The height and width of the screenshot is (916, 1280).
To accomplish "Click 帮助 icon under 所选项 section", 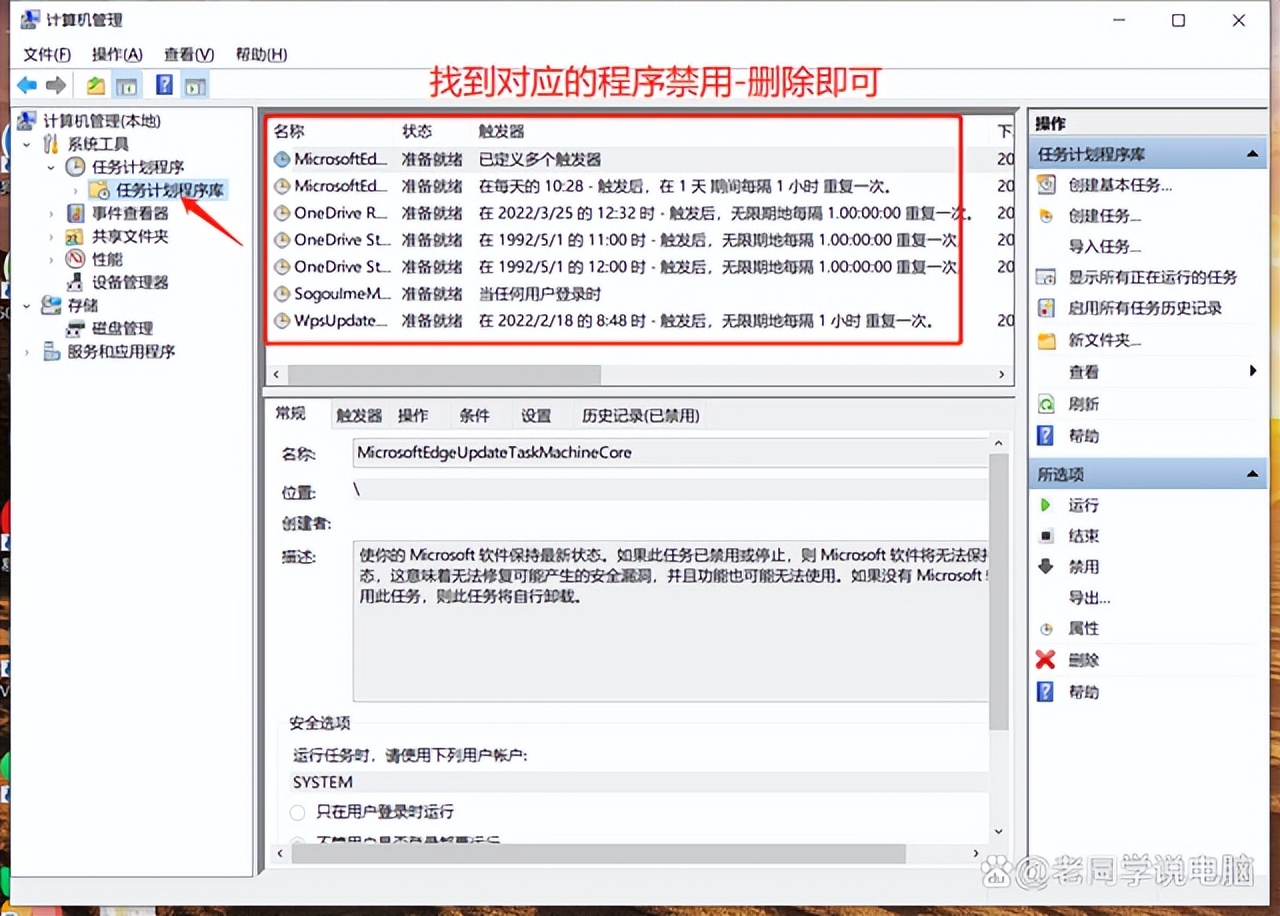I will pos(1046,692).
